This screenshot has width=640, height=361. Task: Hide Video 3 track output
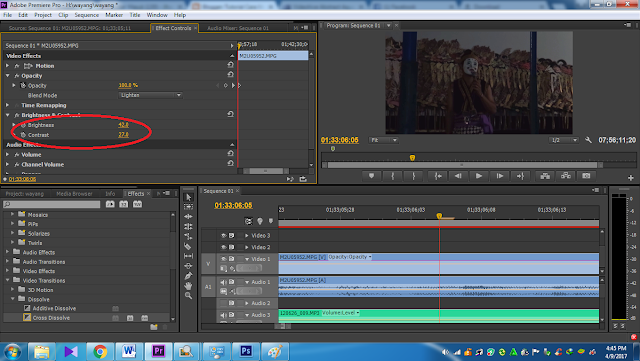pyautogui.click(x=224, y=236)
